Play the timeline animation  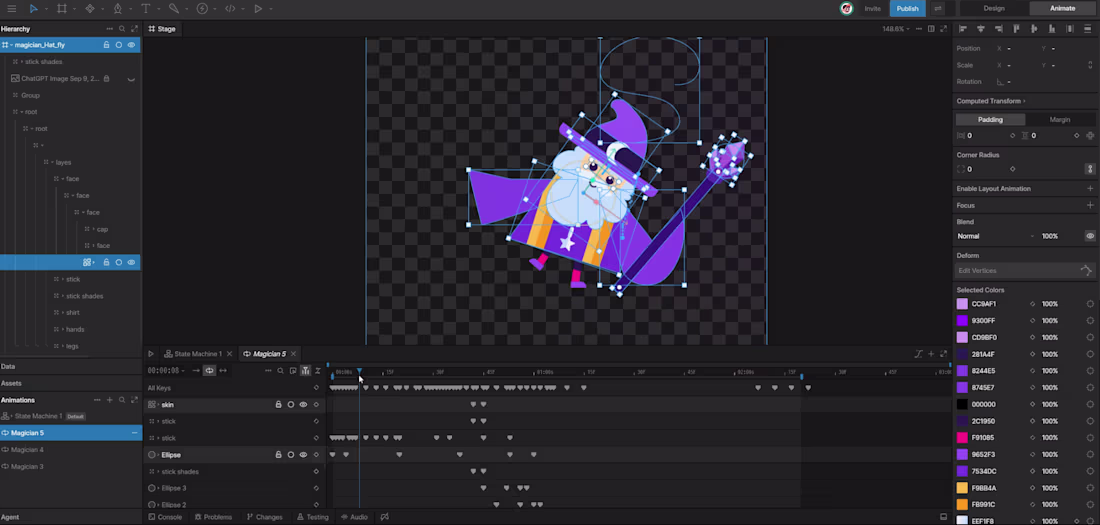tap(150, 354)
